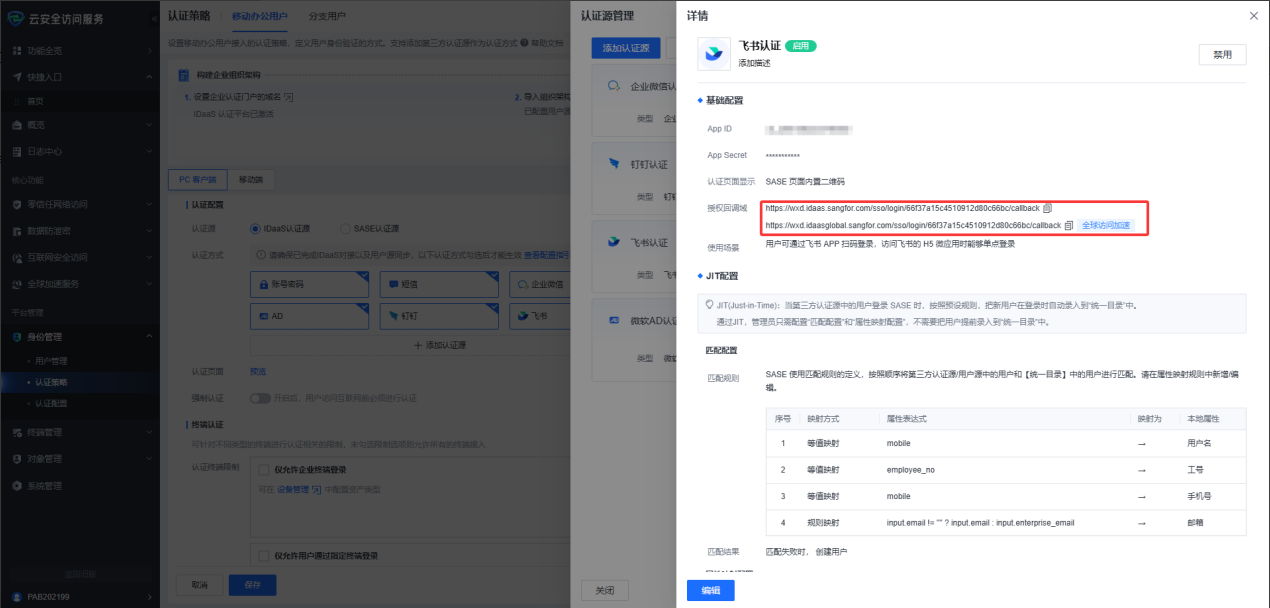
Task: Click the blue 编辑 button
Action: point(710,590)
